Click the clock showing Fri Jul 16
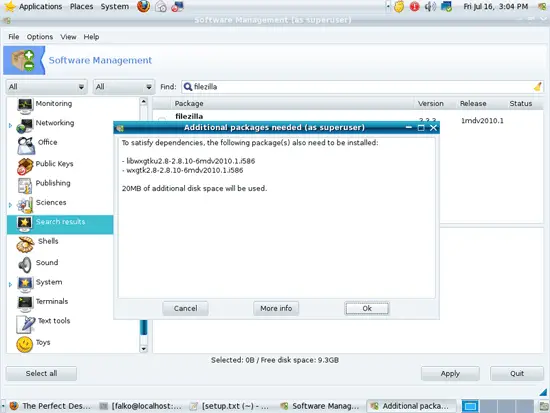 [495, 6]
